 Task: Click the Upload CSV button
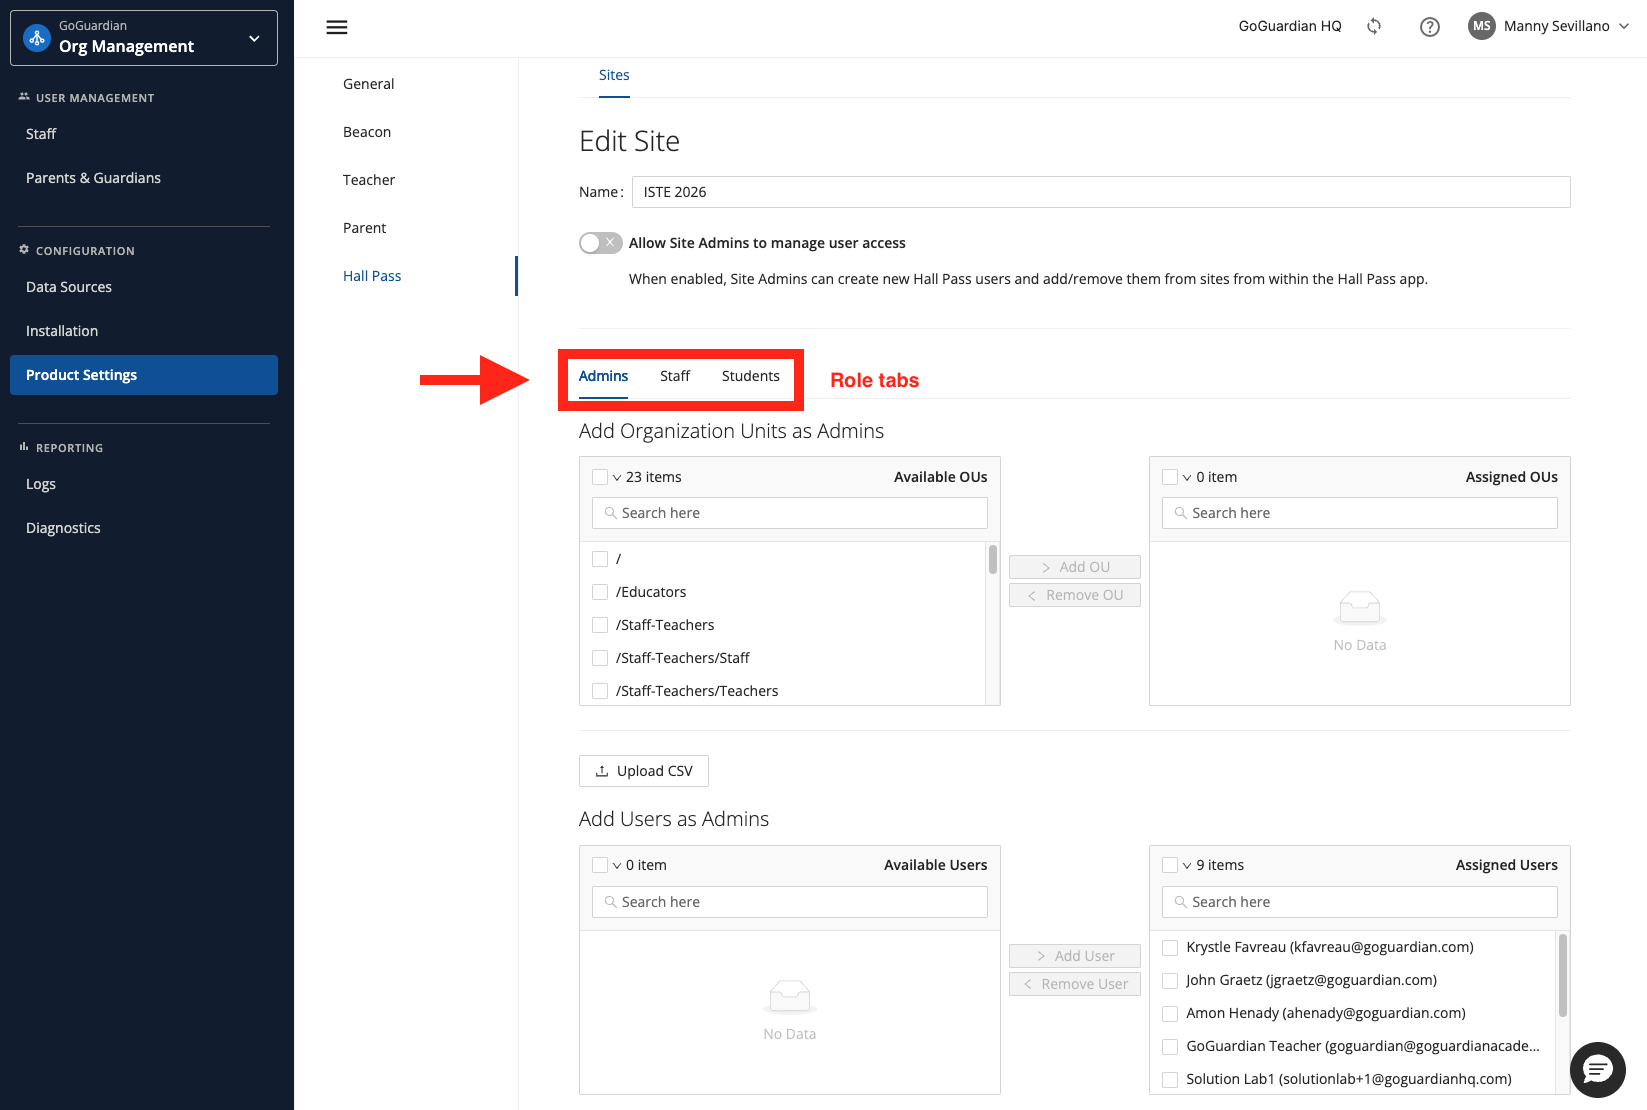644,771
